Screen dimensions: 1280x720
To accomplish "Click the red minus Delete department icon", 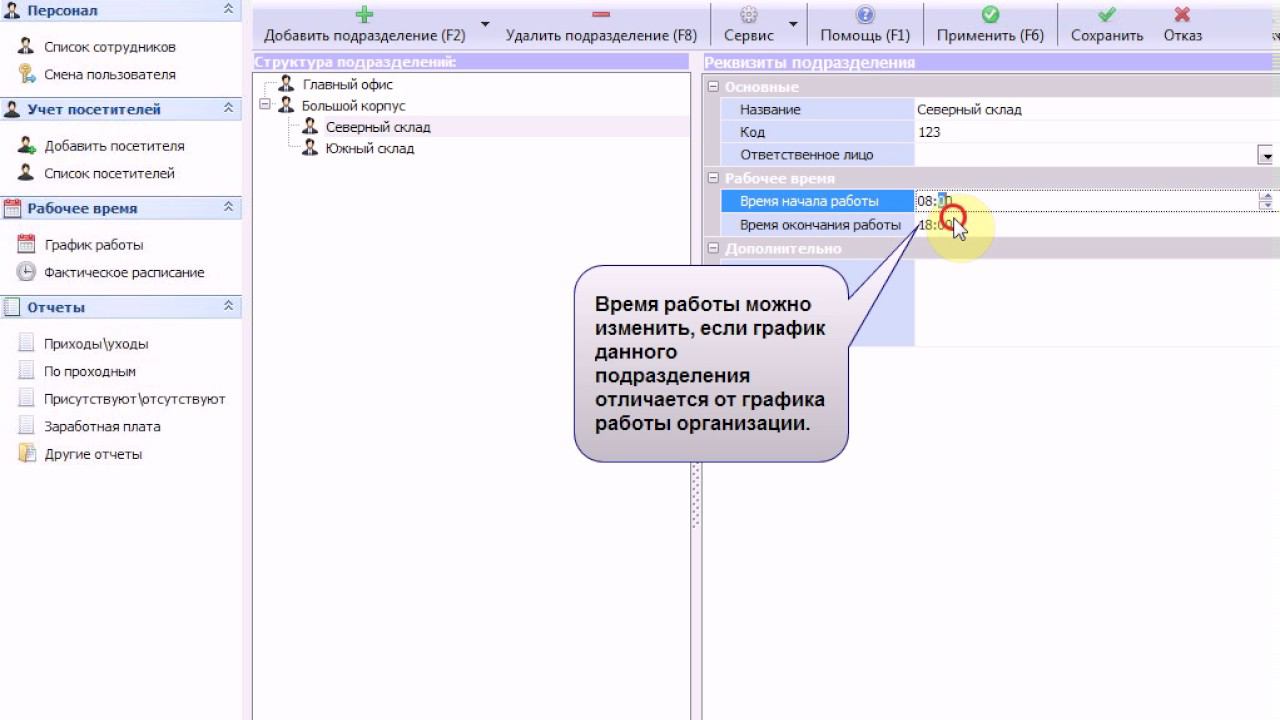I will tap(601, 14).
